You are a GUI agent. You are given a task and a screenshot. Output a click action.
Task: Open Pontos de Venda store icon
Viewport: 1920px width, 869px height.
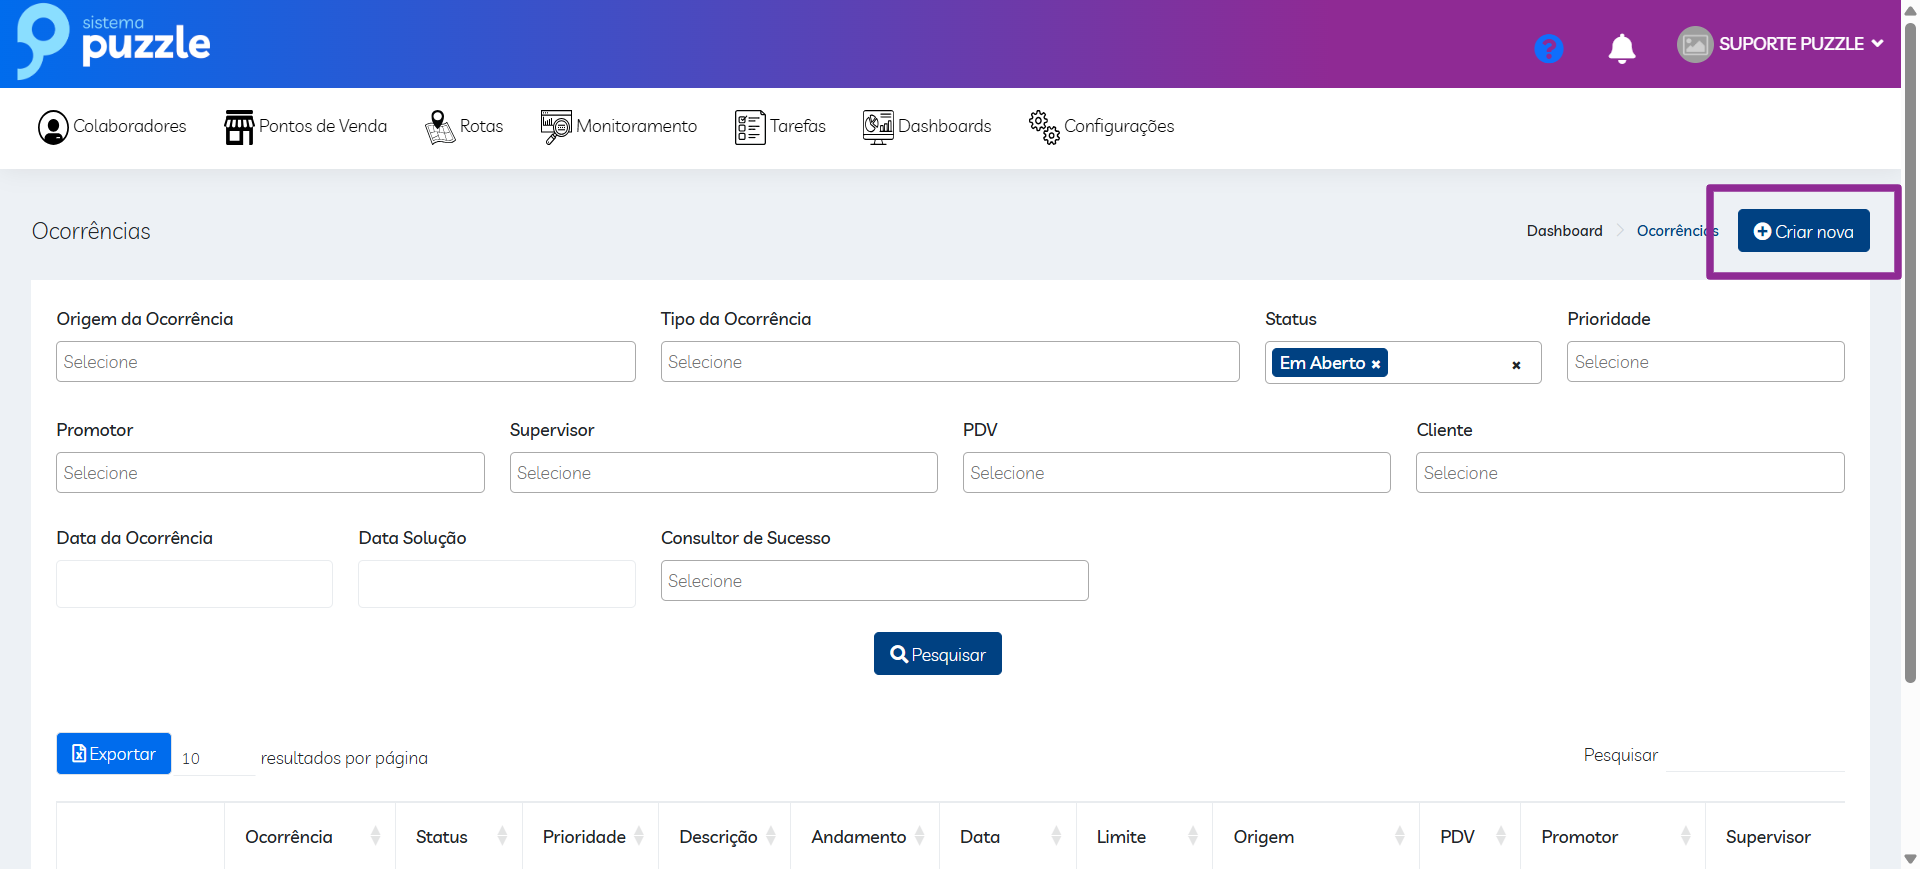click(239, 127)
